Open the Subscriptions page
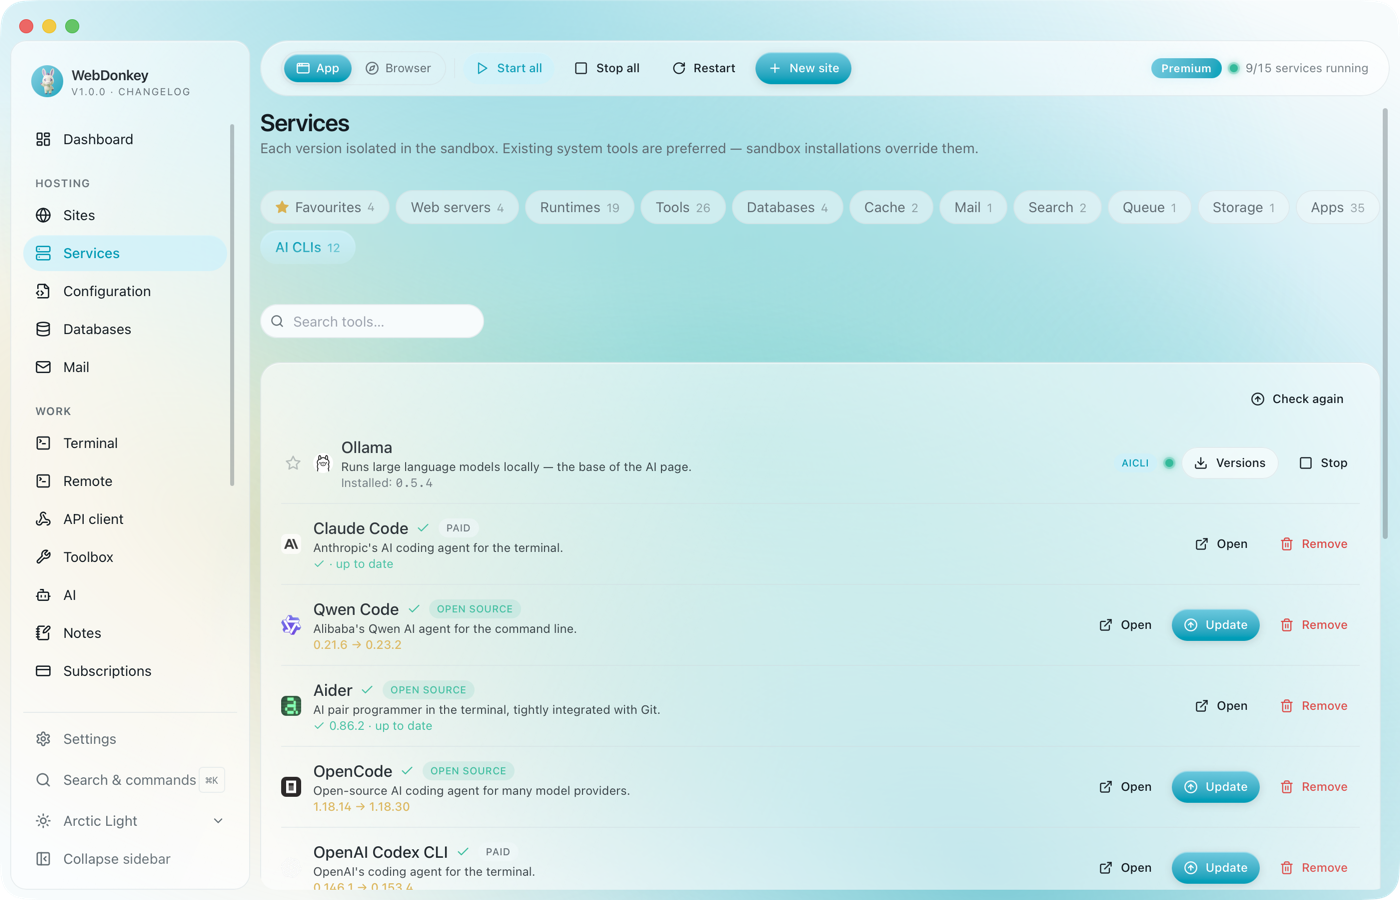1400x900 pixels. pyautogui.click(x=125, y=671)
